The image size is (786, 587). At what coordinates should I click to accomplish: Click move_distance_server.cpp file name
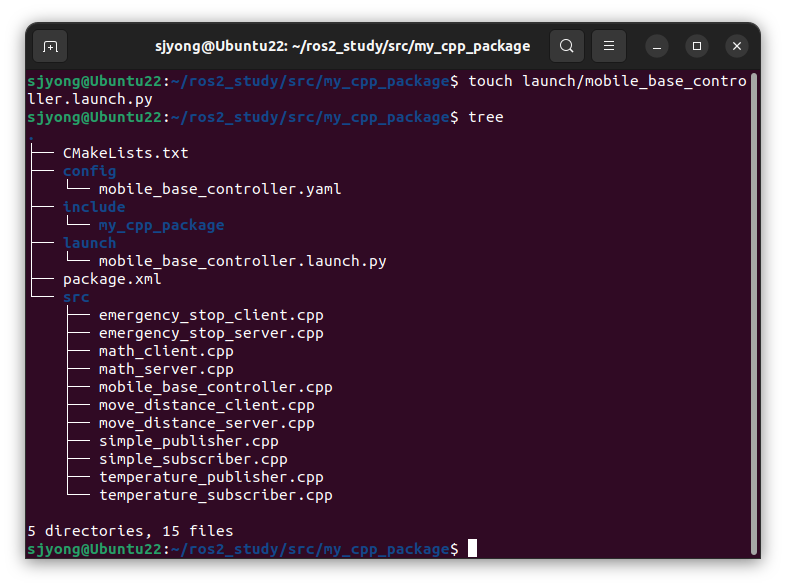point(207,423)
